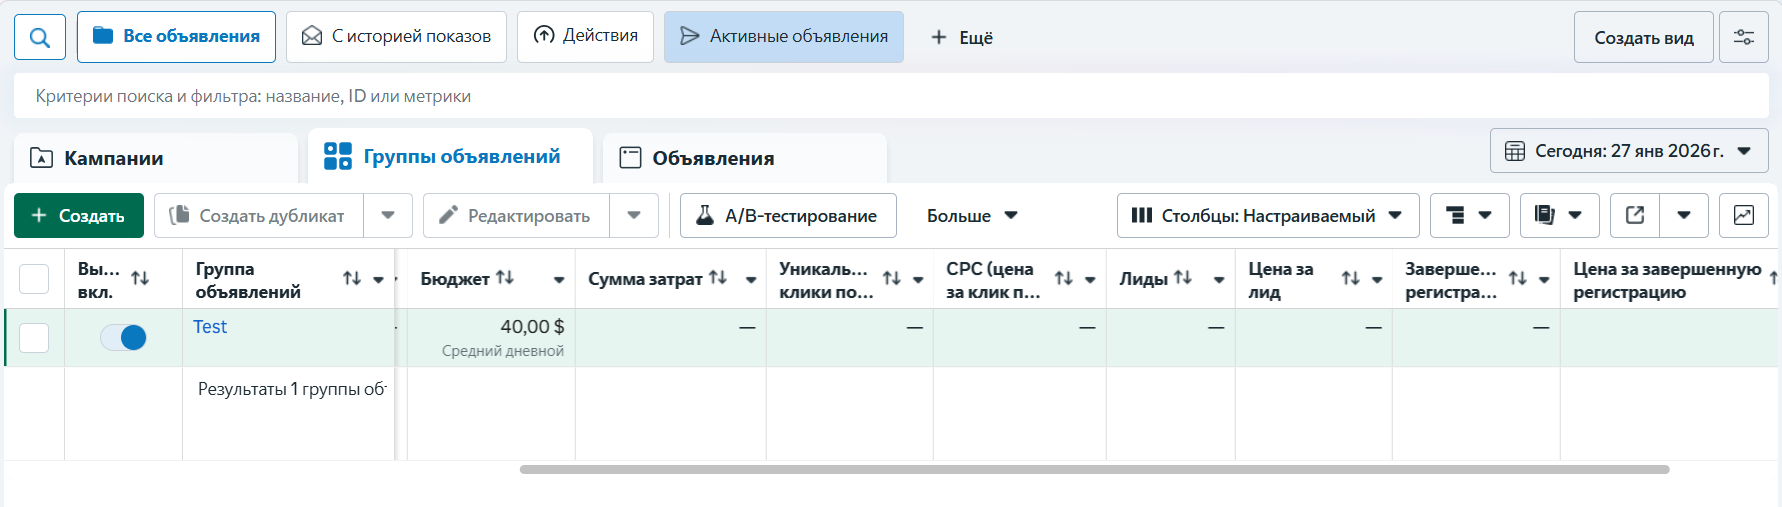
Task: Expand the date range dropdown
Action: click(x=1628, y=151)
